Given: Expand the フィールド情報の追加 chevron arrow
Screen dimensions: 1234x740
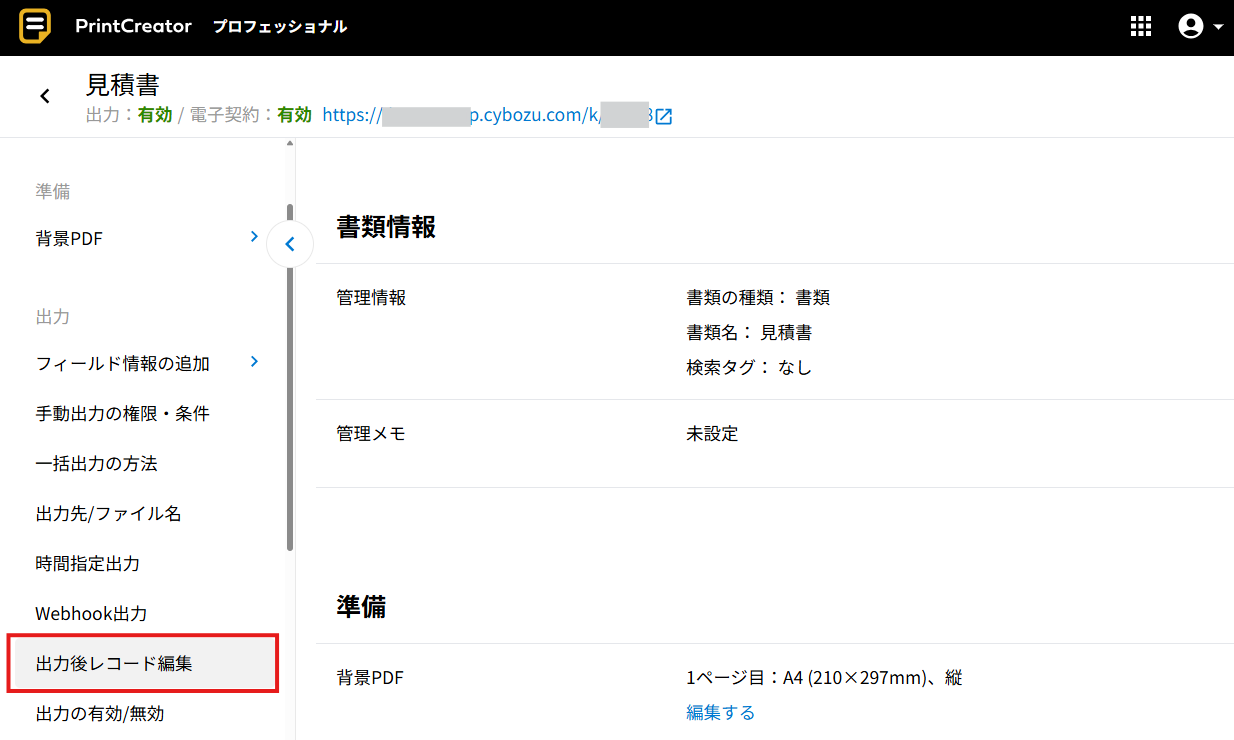Looking at the screenshot, I should click(x=254, y=362).
